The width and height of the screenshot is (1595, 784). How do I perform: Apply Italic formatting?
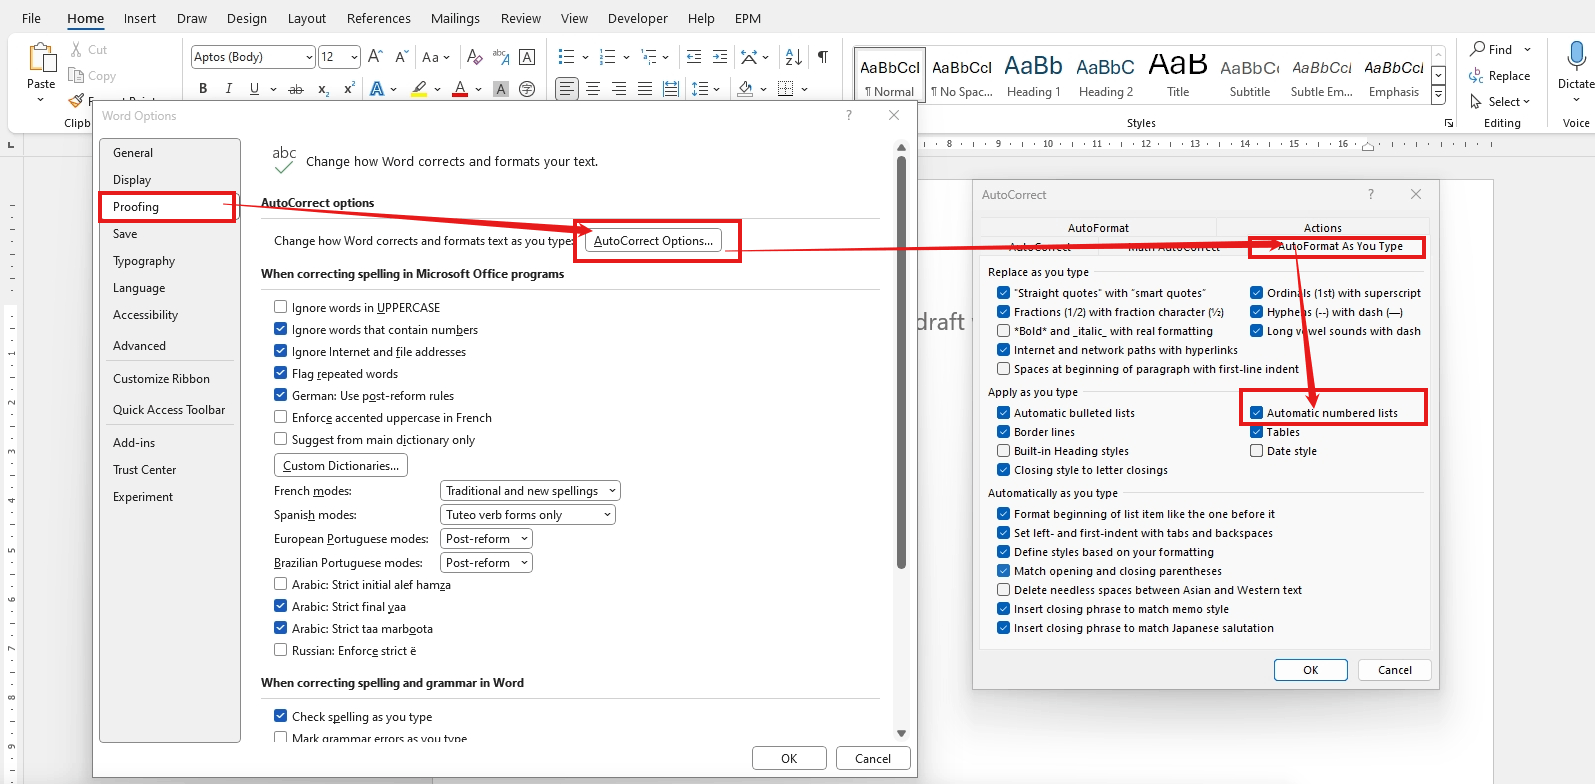(229, 88)
